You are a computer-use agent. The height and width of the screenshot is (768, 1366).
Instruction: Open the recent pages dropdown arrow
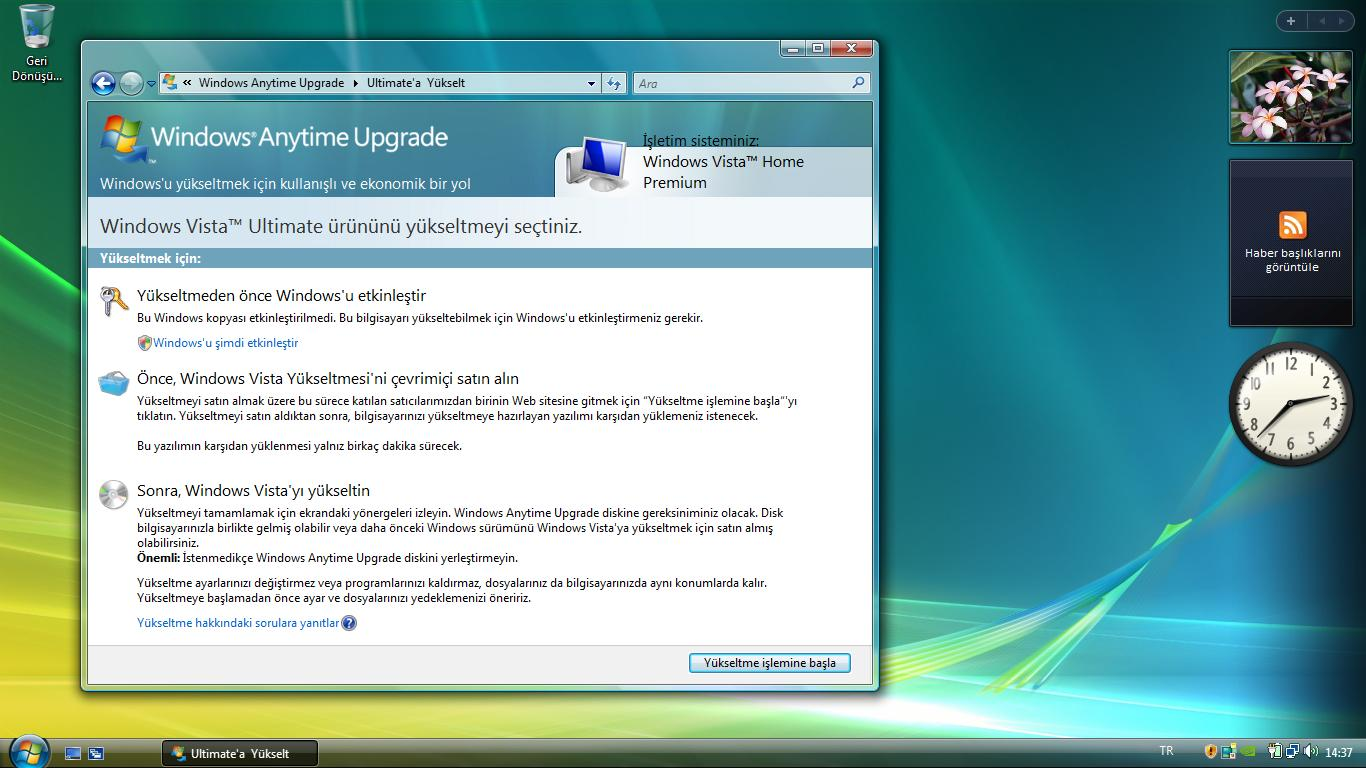[x=151, y=84]
